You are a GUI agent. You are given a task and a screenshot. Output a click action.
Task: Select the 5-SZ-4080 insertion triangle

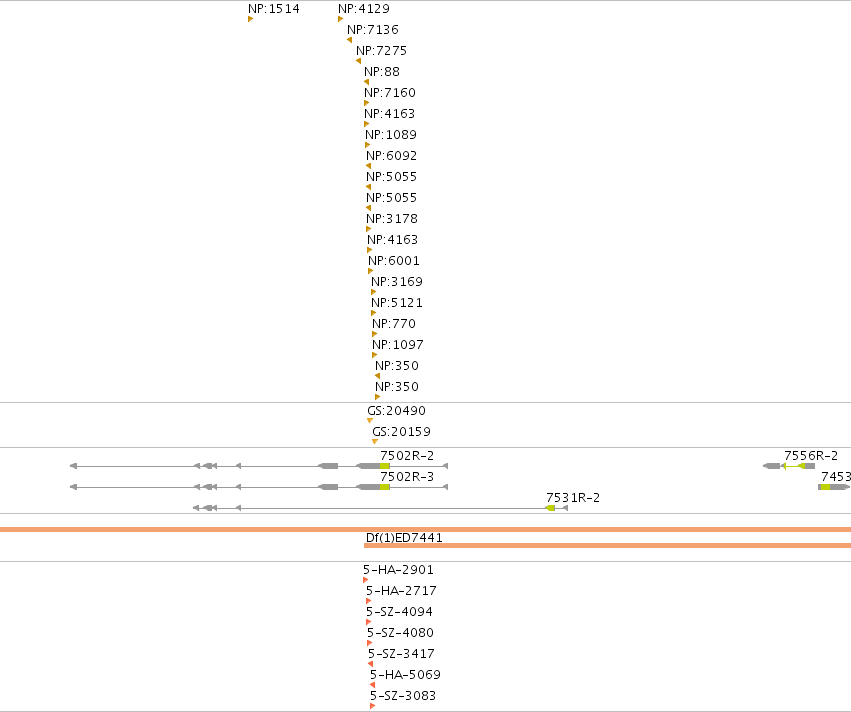(370, 643)
